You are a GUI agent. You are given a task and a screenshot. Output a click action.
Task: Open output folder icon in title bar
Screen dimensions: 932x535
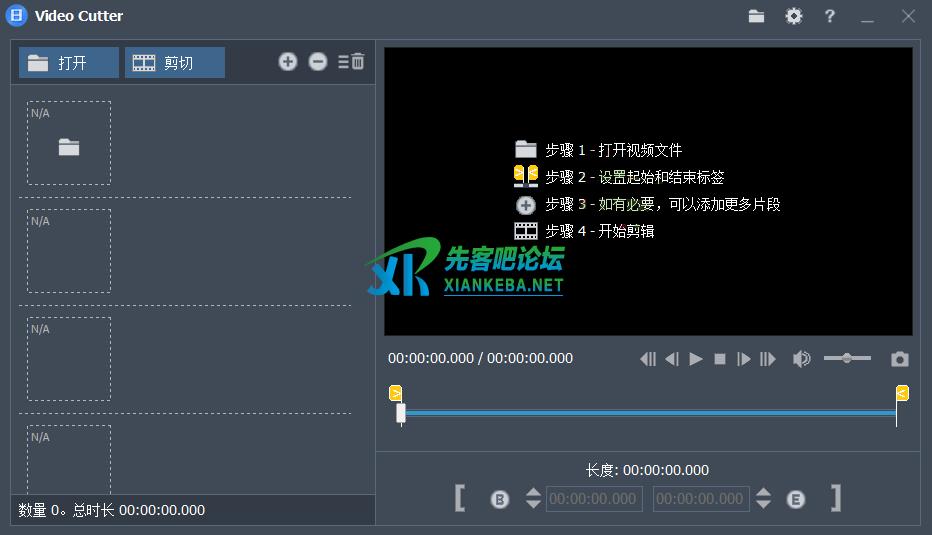pyautogui.click(x=756, y=16)
